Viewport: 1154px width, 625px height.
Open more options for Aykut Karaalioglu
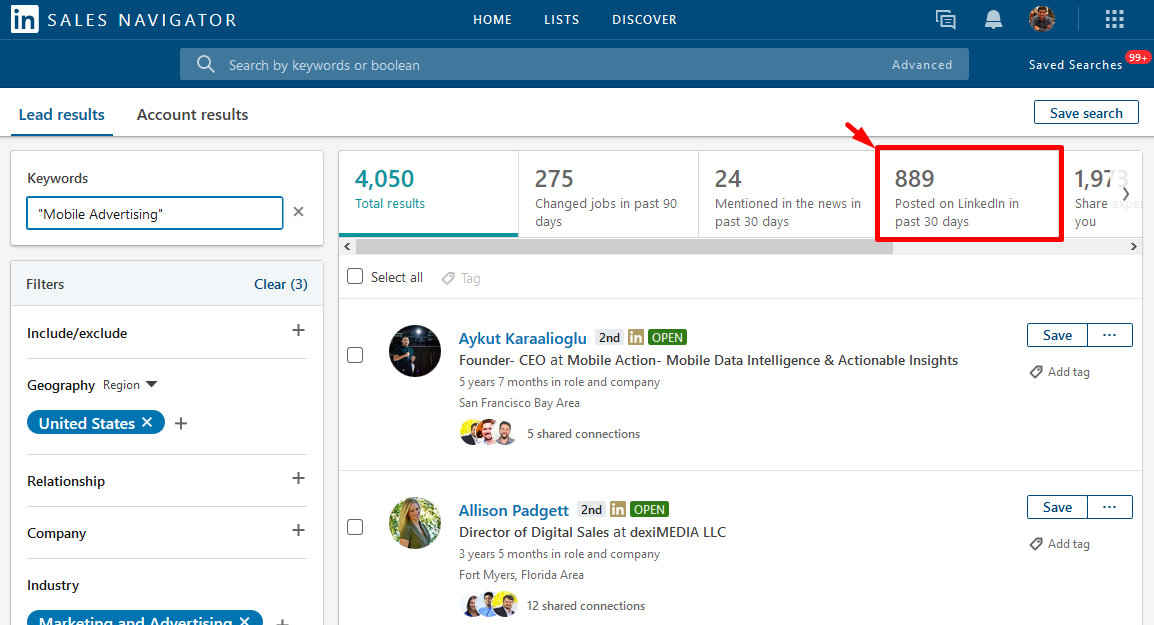(x=1110, y=335)
